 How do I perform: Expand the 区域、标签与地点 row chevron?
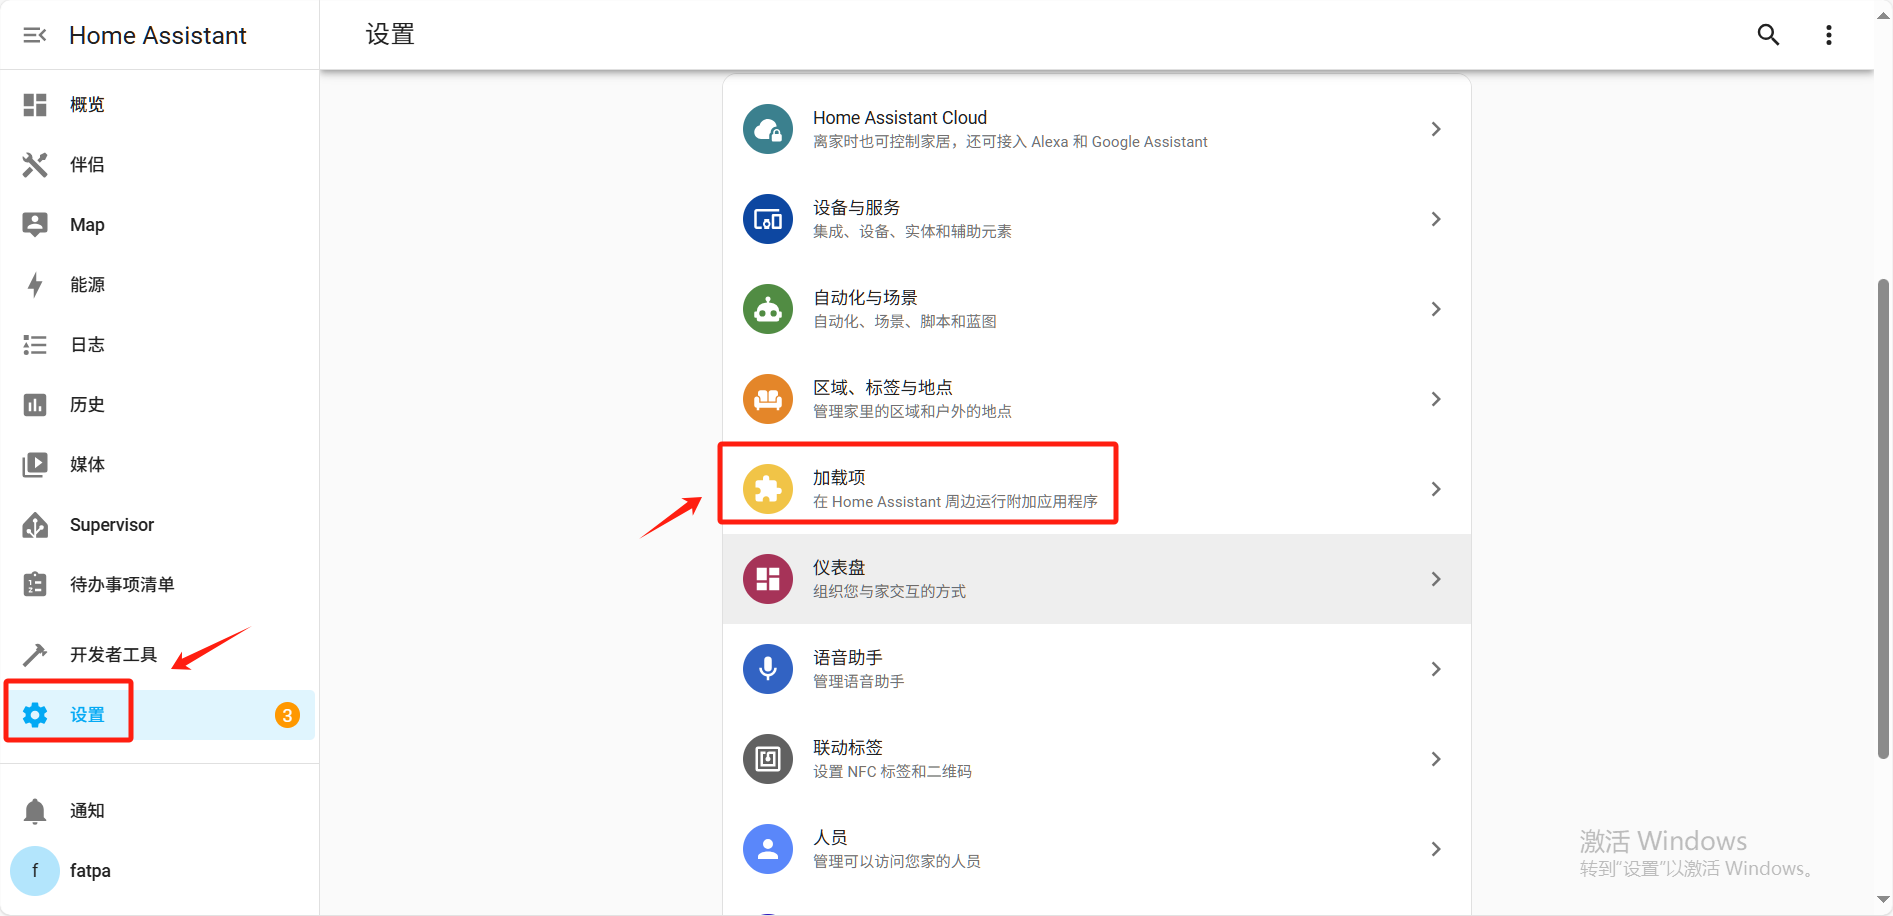(1436, 399)
